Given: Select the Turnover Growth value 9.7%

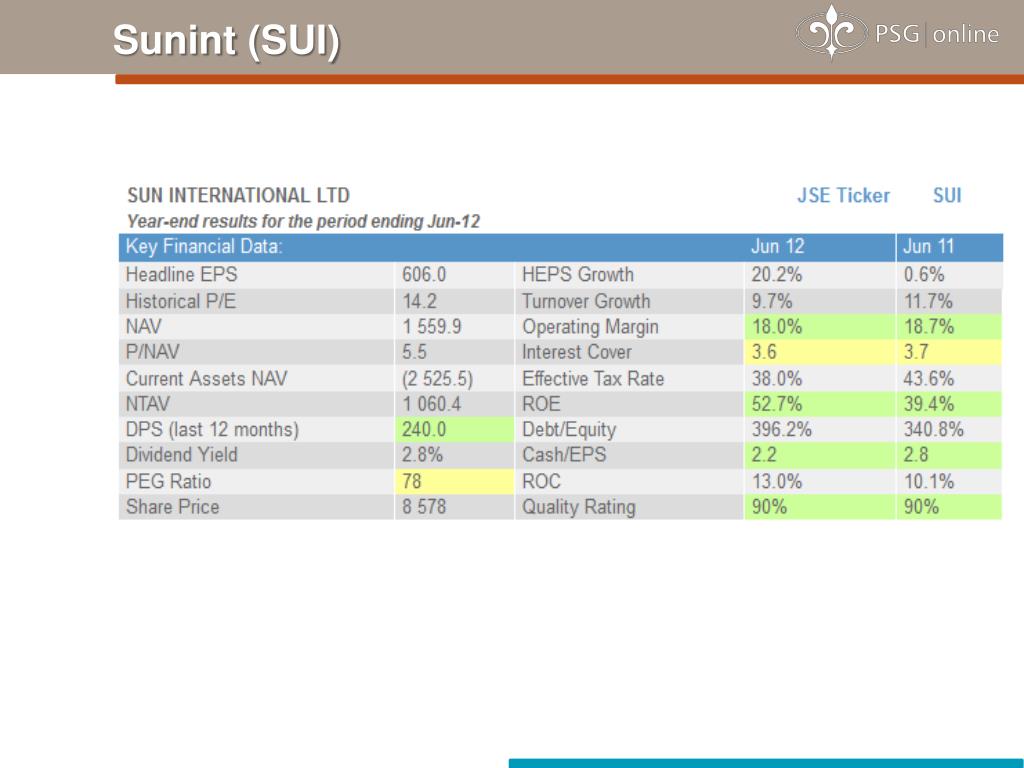Looking at the screenshot, I should click(771, 301).
